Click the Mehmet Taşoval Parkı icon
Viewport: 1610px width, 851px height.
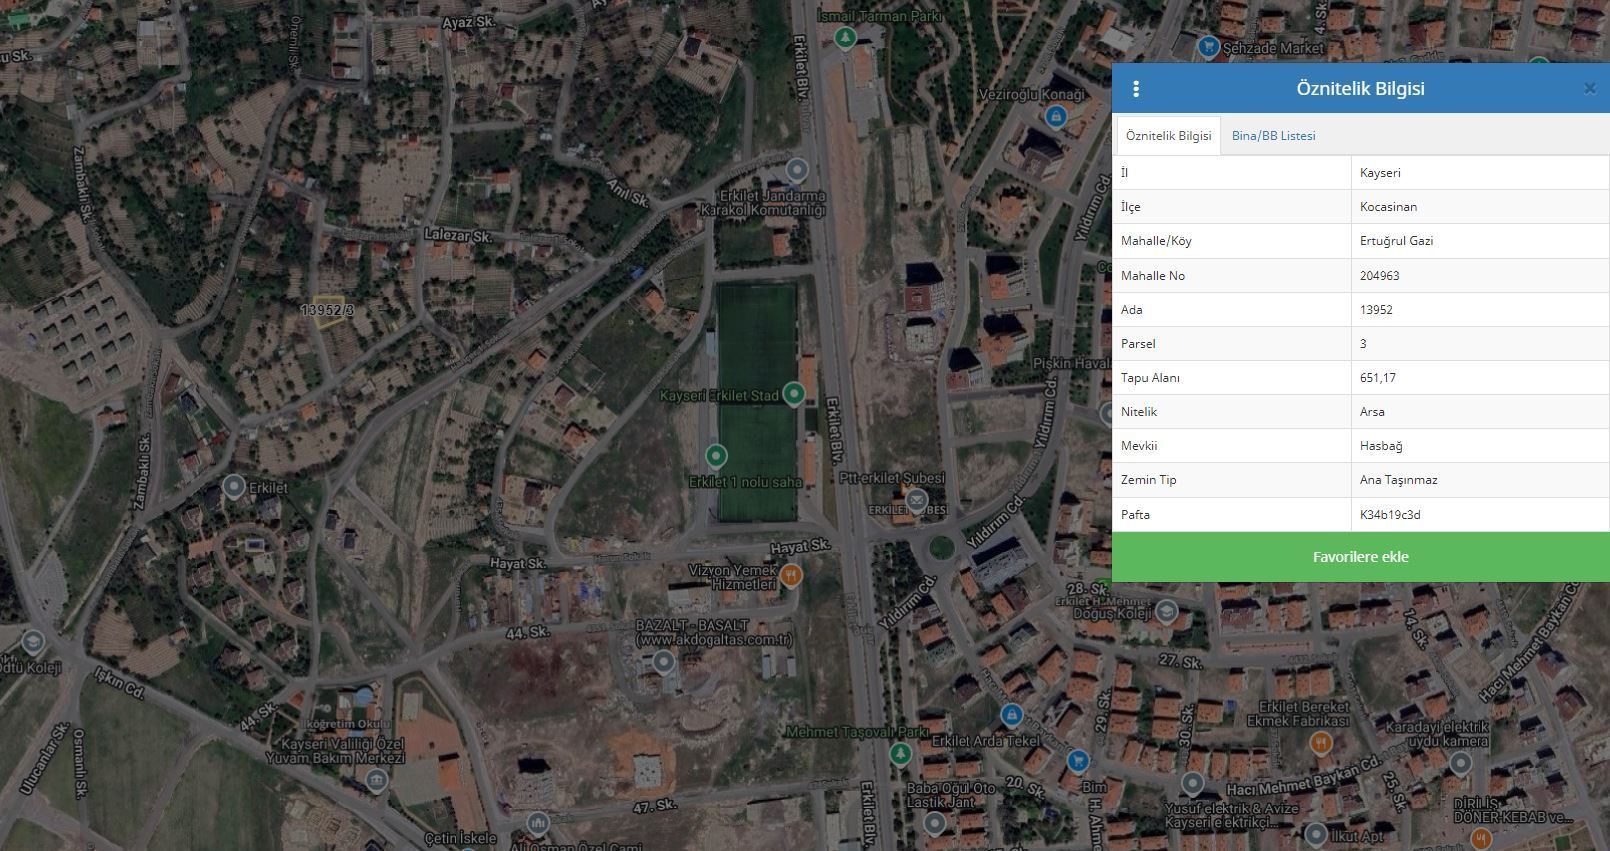[x=900, y=753]
